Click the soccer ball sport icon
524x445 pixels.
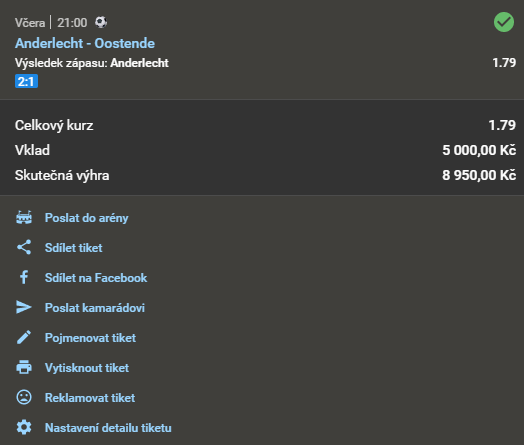click(x=101, y=22)
